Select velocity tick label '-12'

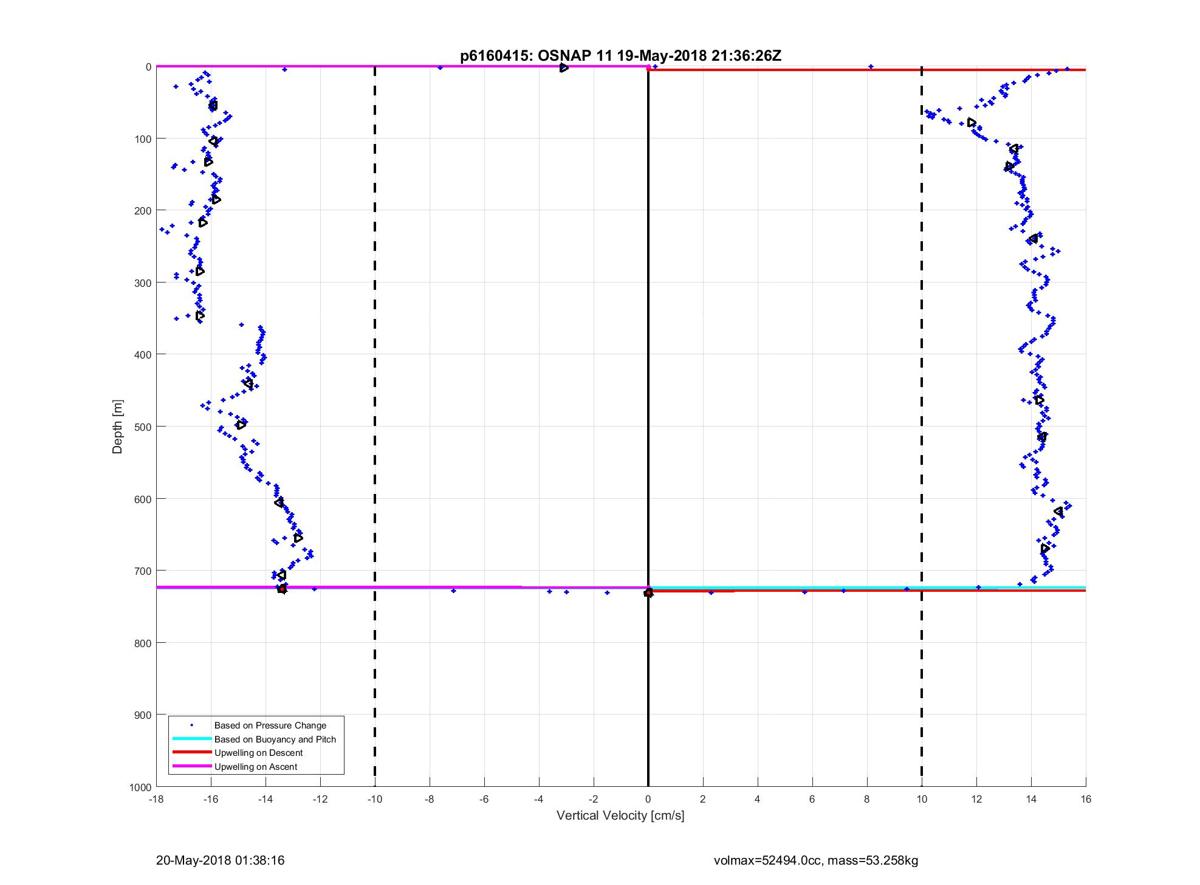tap(320, 799)
